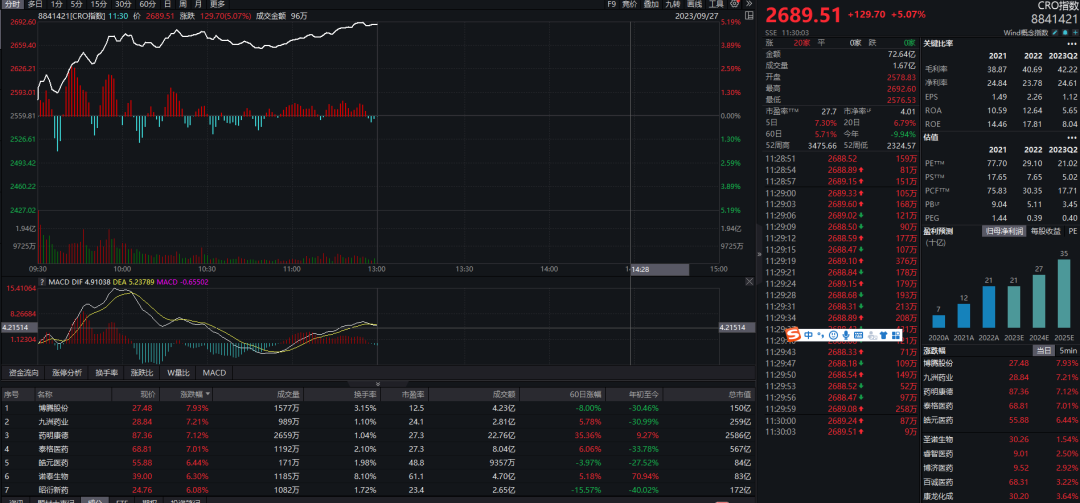Open the 估值 three-dot more menu
Image resolution: width=1080 pixels, height=503 pixels.
pos(1070,137)
